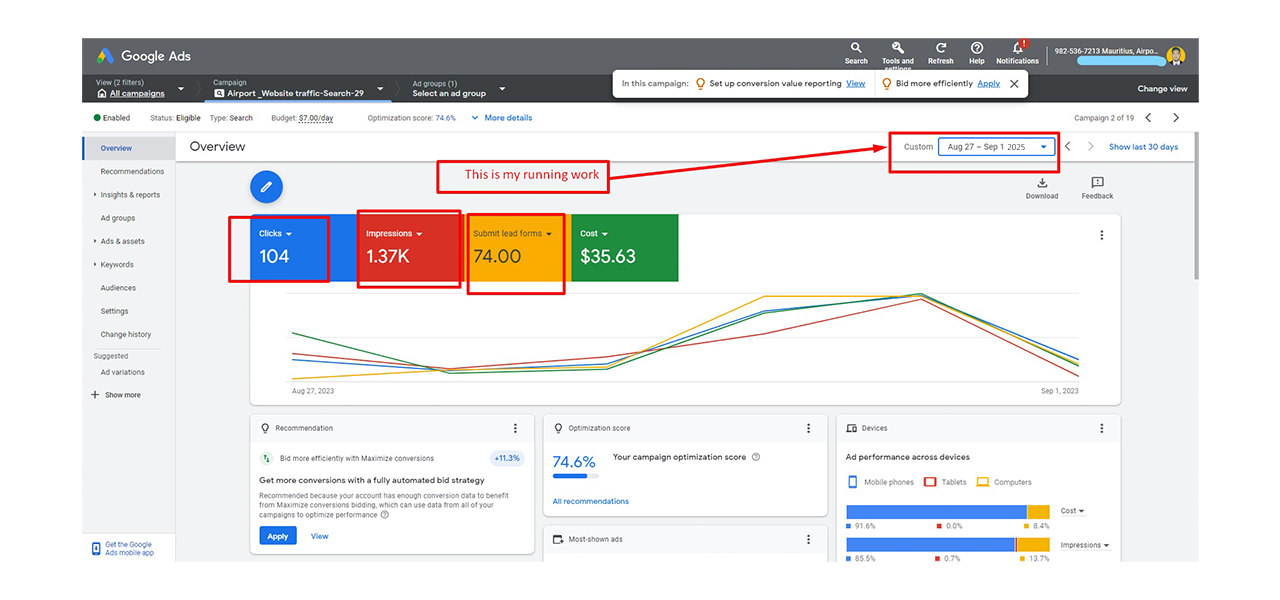Click the Refresh icon

click(x=940, y=48)
